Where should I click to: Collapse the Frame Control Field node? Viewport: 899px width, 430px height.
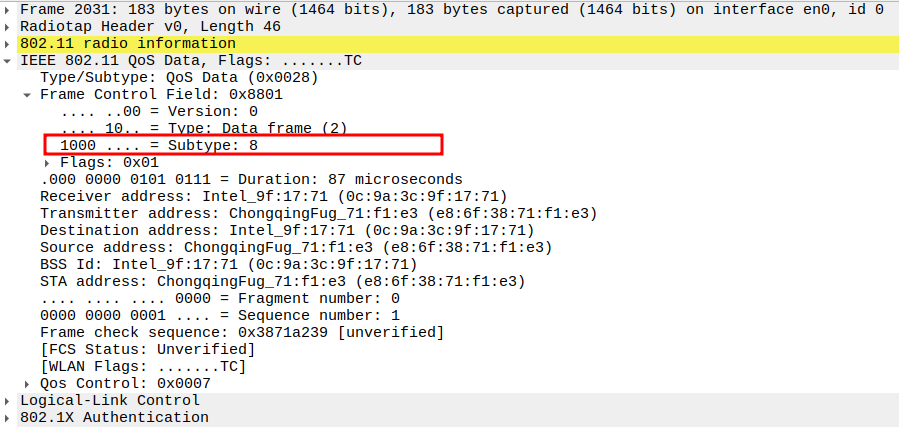(28, 95)
